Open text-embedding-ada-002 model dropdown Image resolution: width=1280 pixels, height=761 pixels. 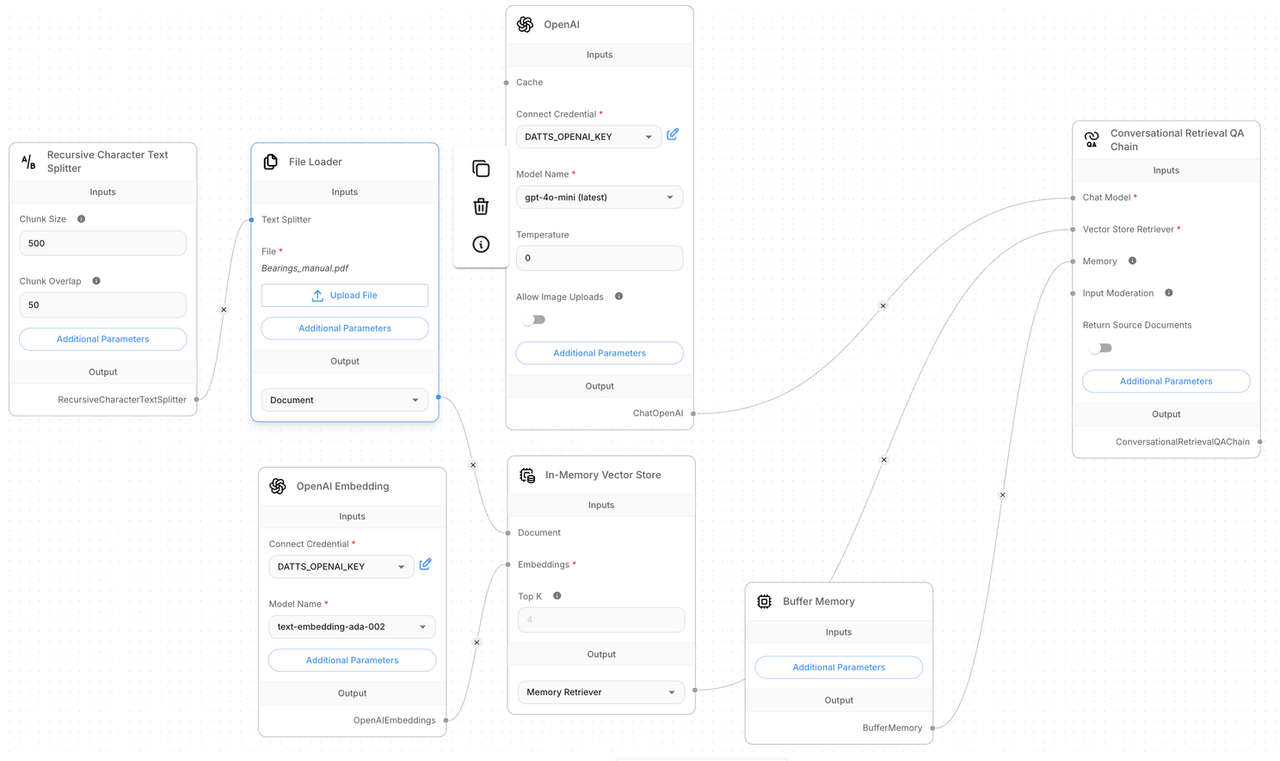click(352, 627)
